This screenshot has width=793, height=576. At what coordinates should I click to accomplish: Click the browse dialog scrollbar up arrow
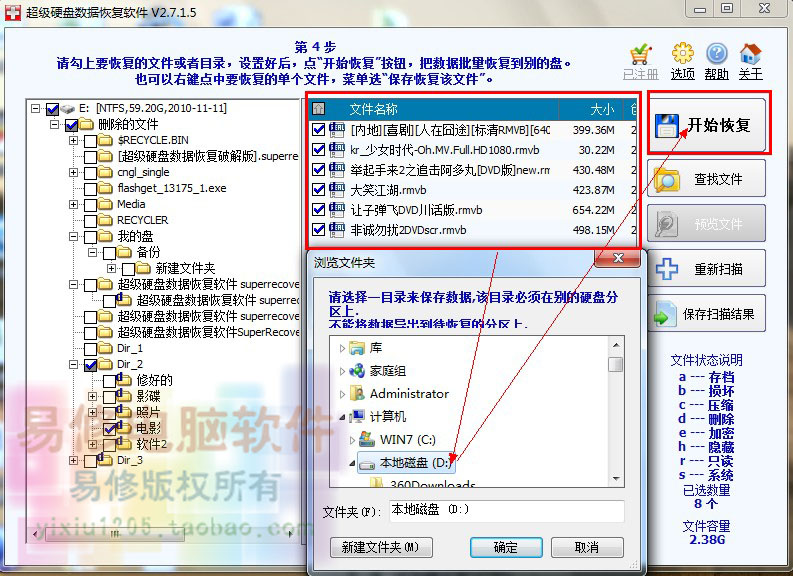tap(615, 345)
